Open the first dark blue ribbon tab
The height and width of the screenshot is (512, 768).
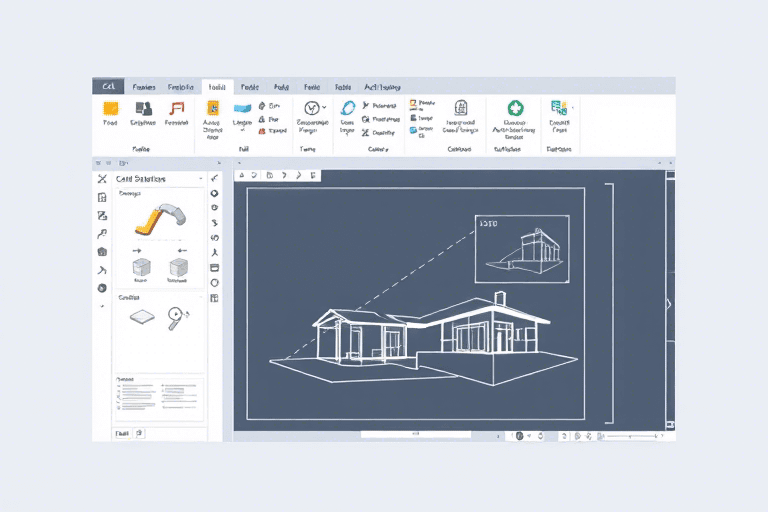click(x=107, y=87)
